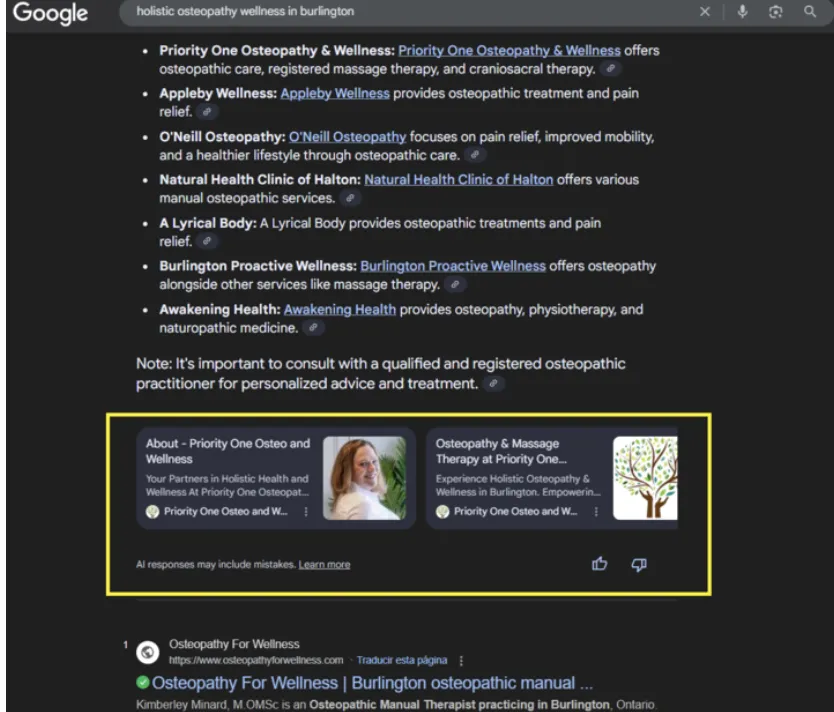
Task: Open the Priority One Osteopathy & Wellness link
Action: (x=509, y=51)
